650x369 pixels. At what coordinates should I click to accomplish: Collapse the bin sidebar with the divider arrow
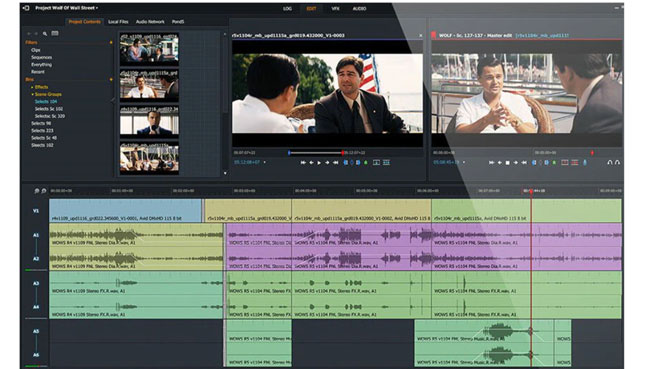click(113, 100)
